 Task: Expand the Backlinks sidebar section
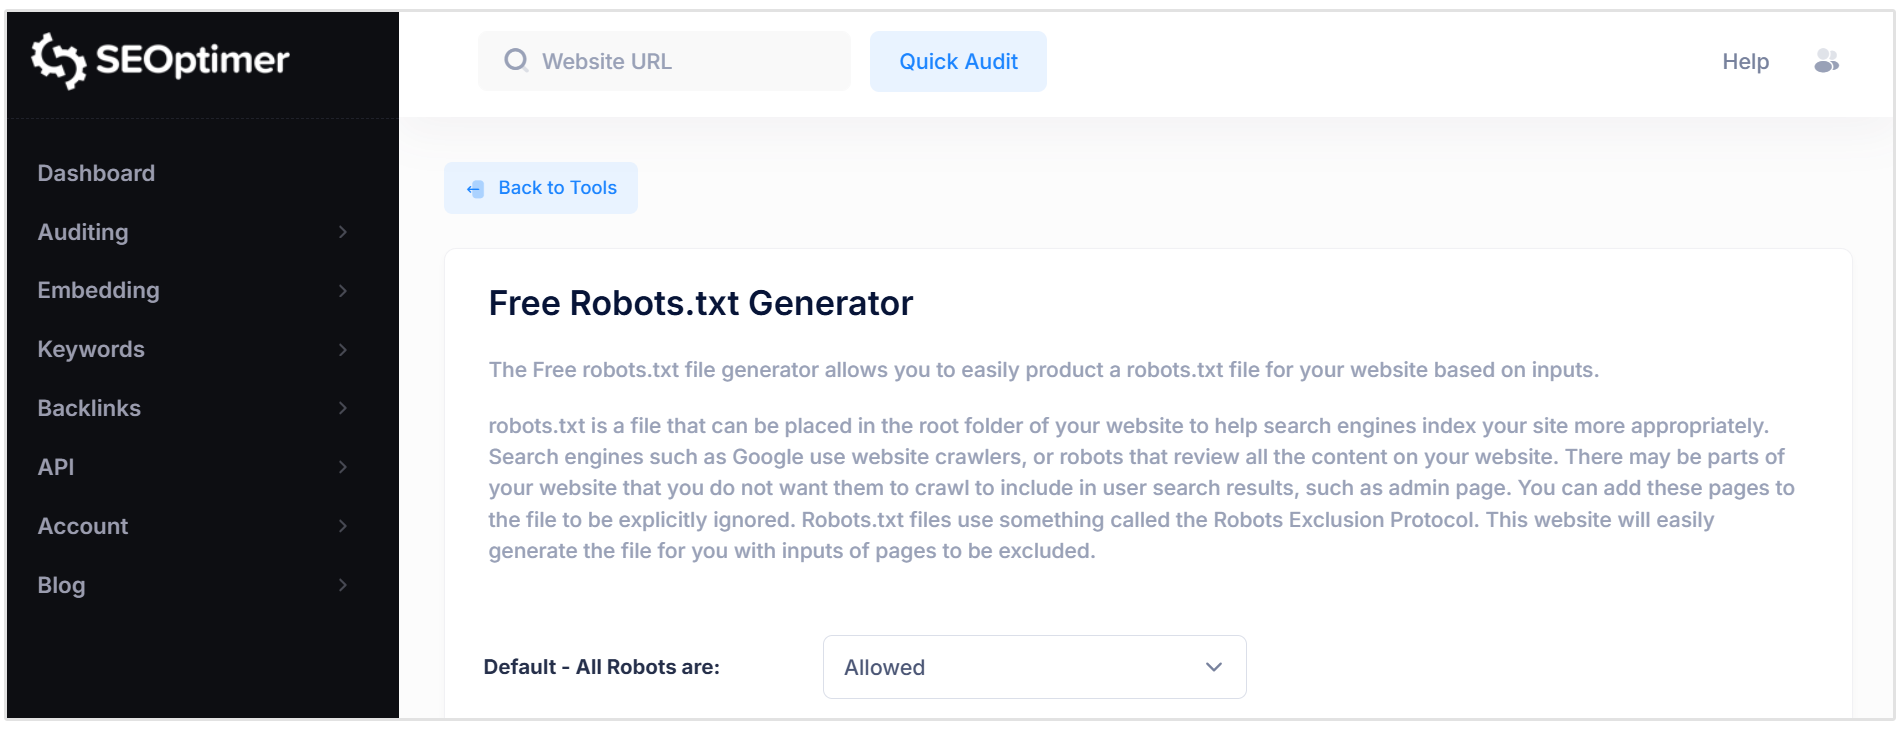pyautogui.click(x=343, y=408)
